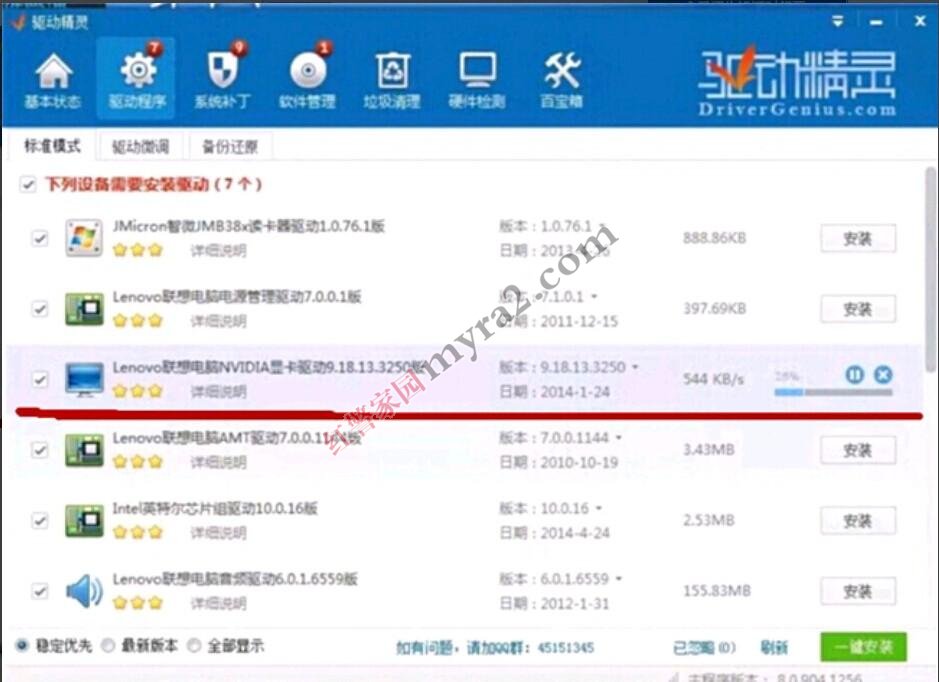Viewport: 939px width, 682px height.
Task: Open the 驱动程序 gear section
Action: pyautogui.click(x=137, y=78)
